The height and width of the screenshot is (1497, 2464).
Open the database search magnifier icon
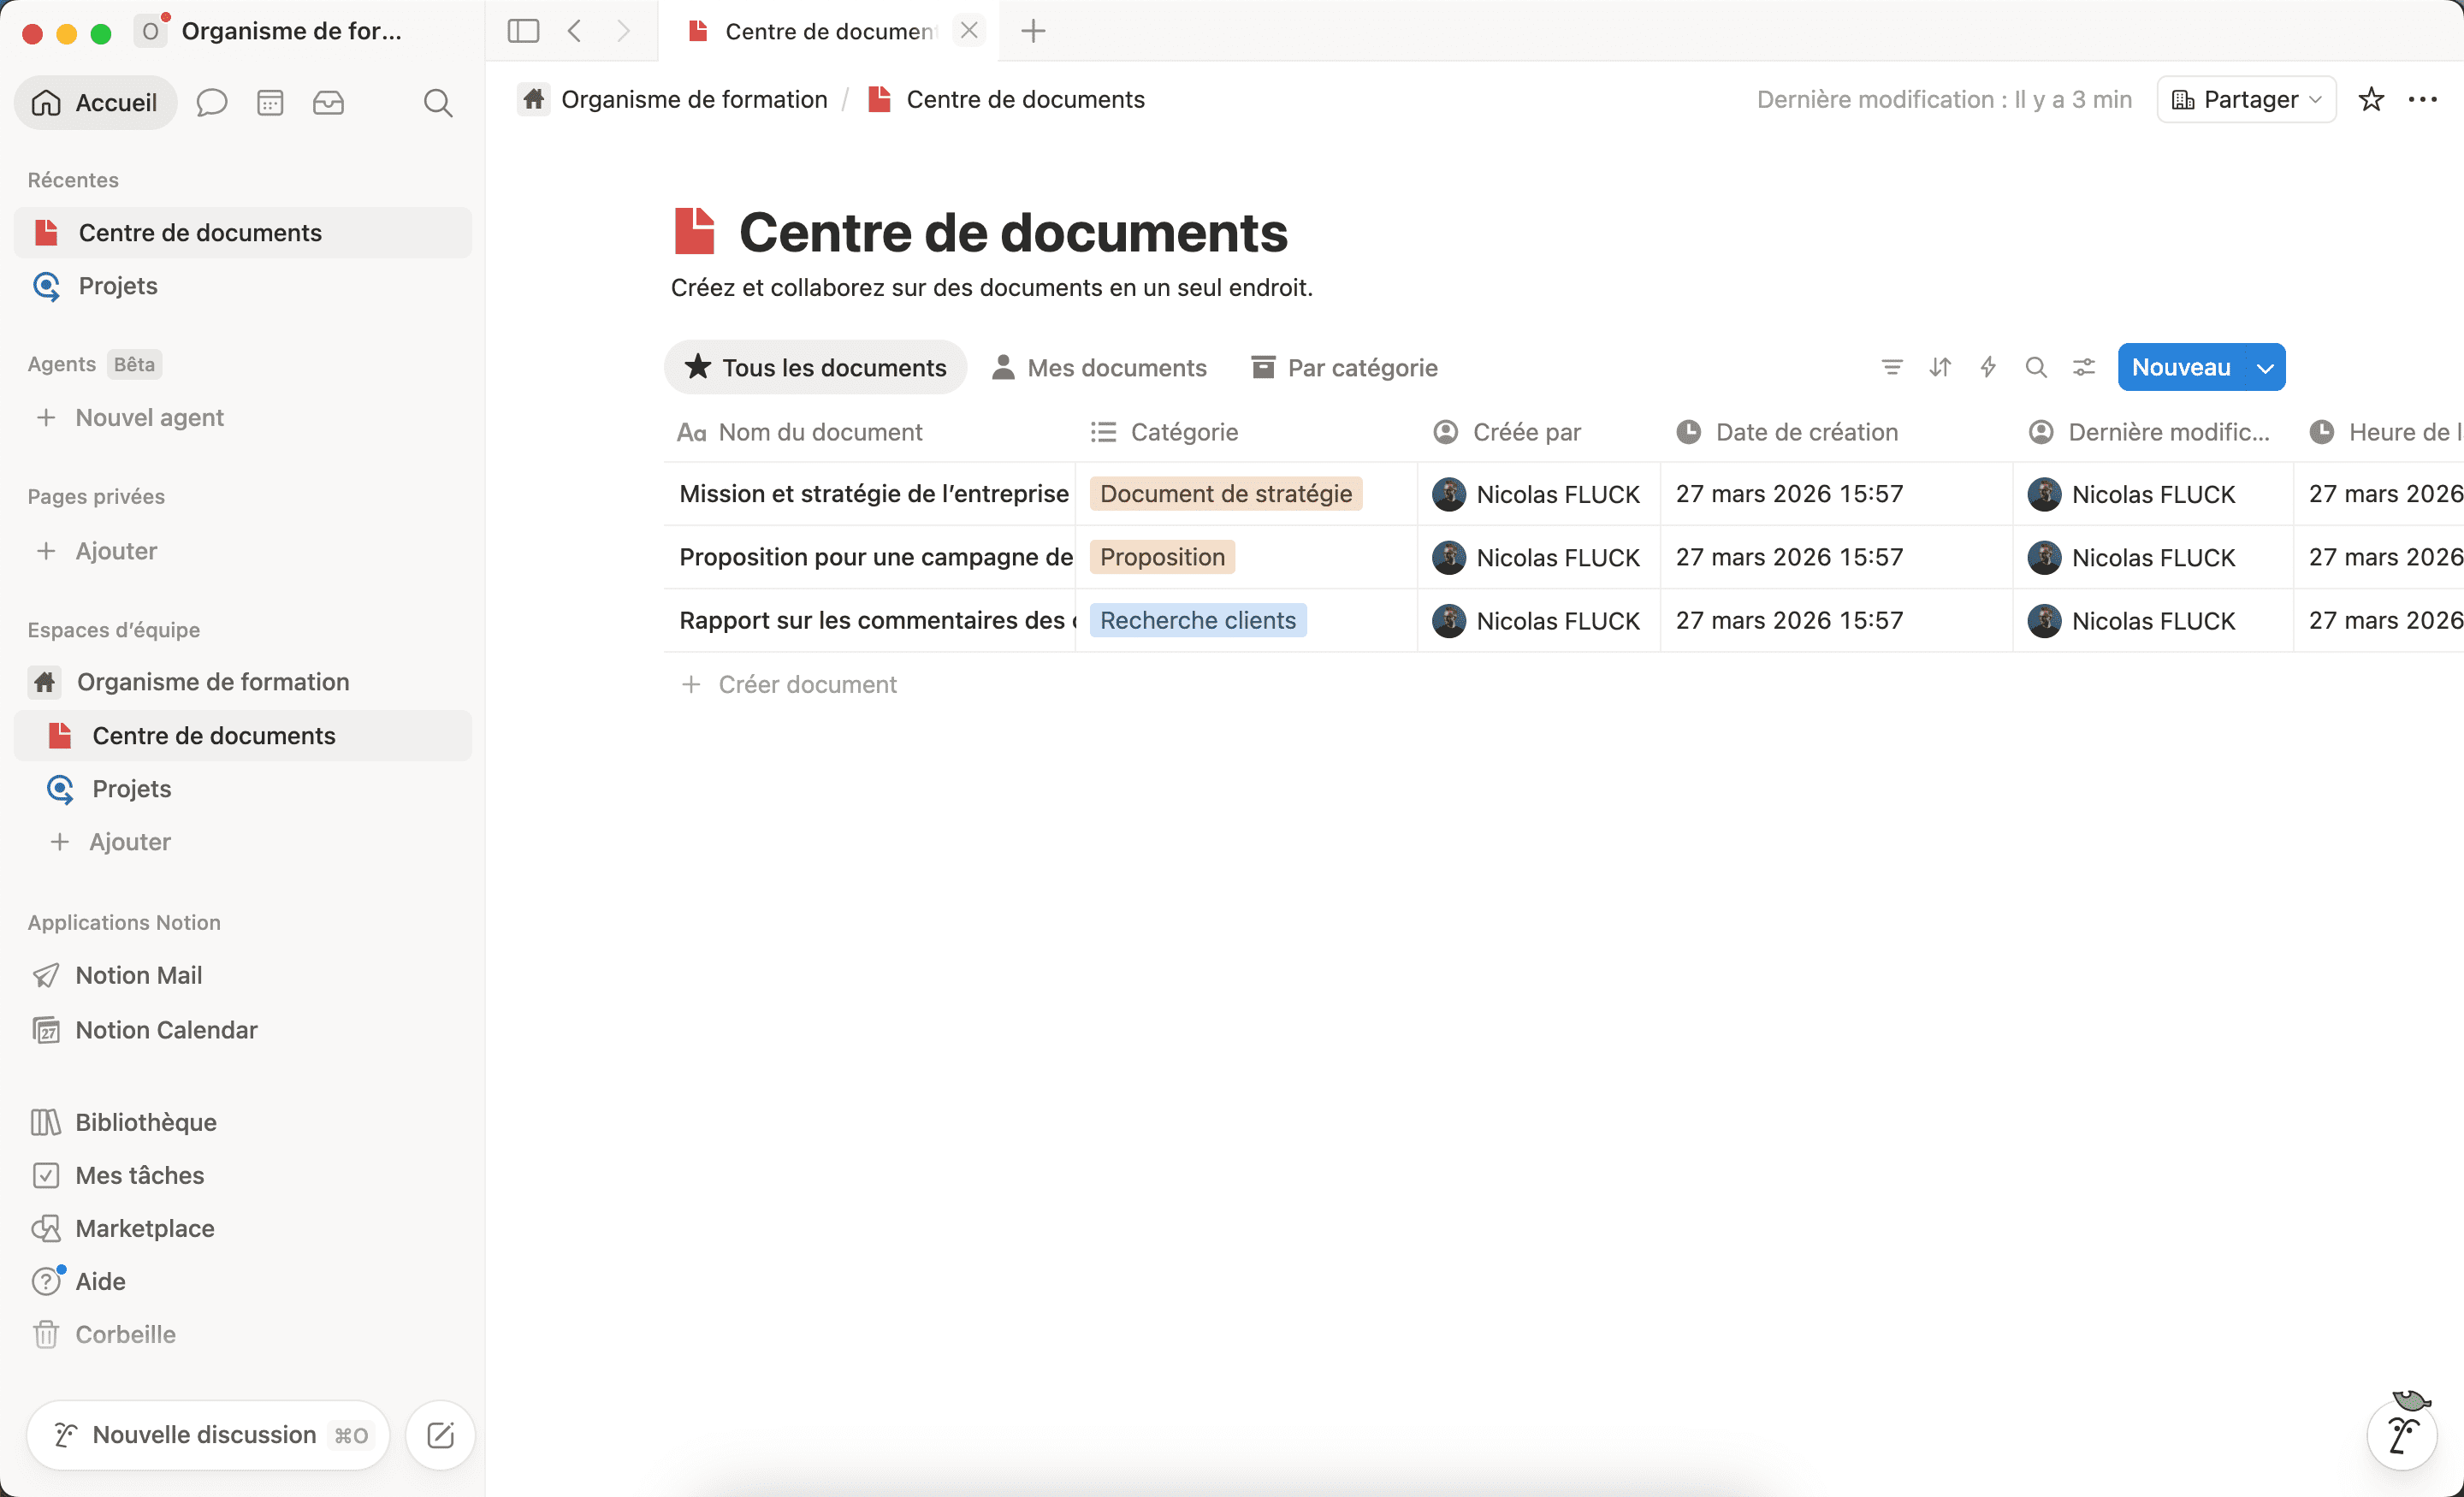click(2036, 367)
